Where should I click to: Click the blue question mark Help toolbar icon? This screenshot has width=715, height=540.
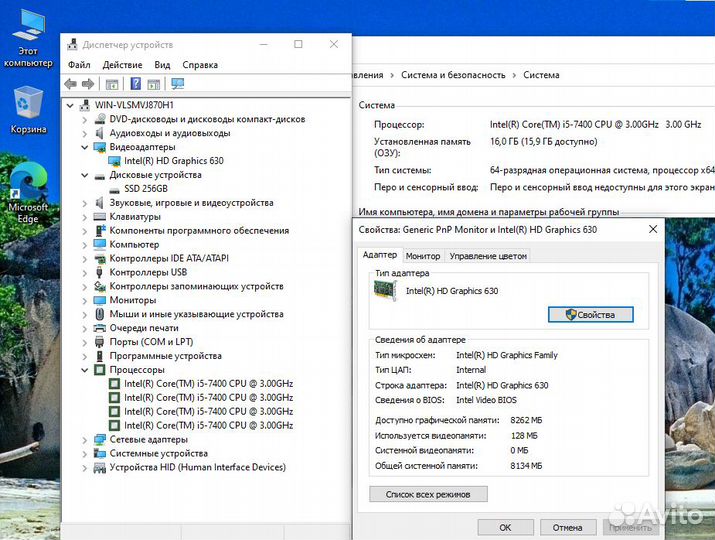[x=135, y=83]
